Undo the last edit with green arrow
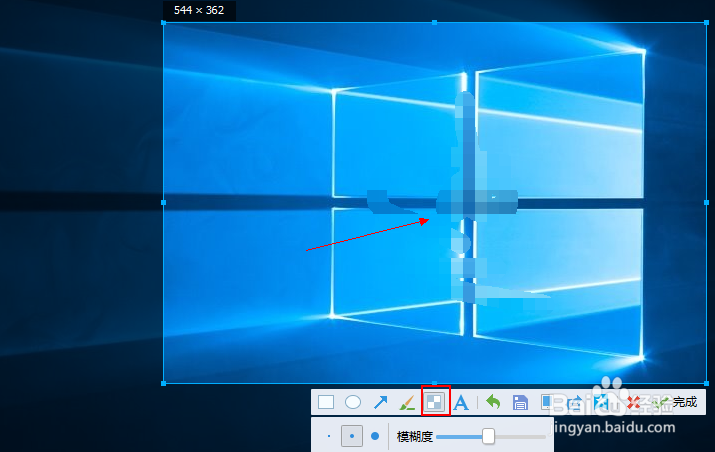 coord(493,402)
